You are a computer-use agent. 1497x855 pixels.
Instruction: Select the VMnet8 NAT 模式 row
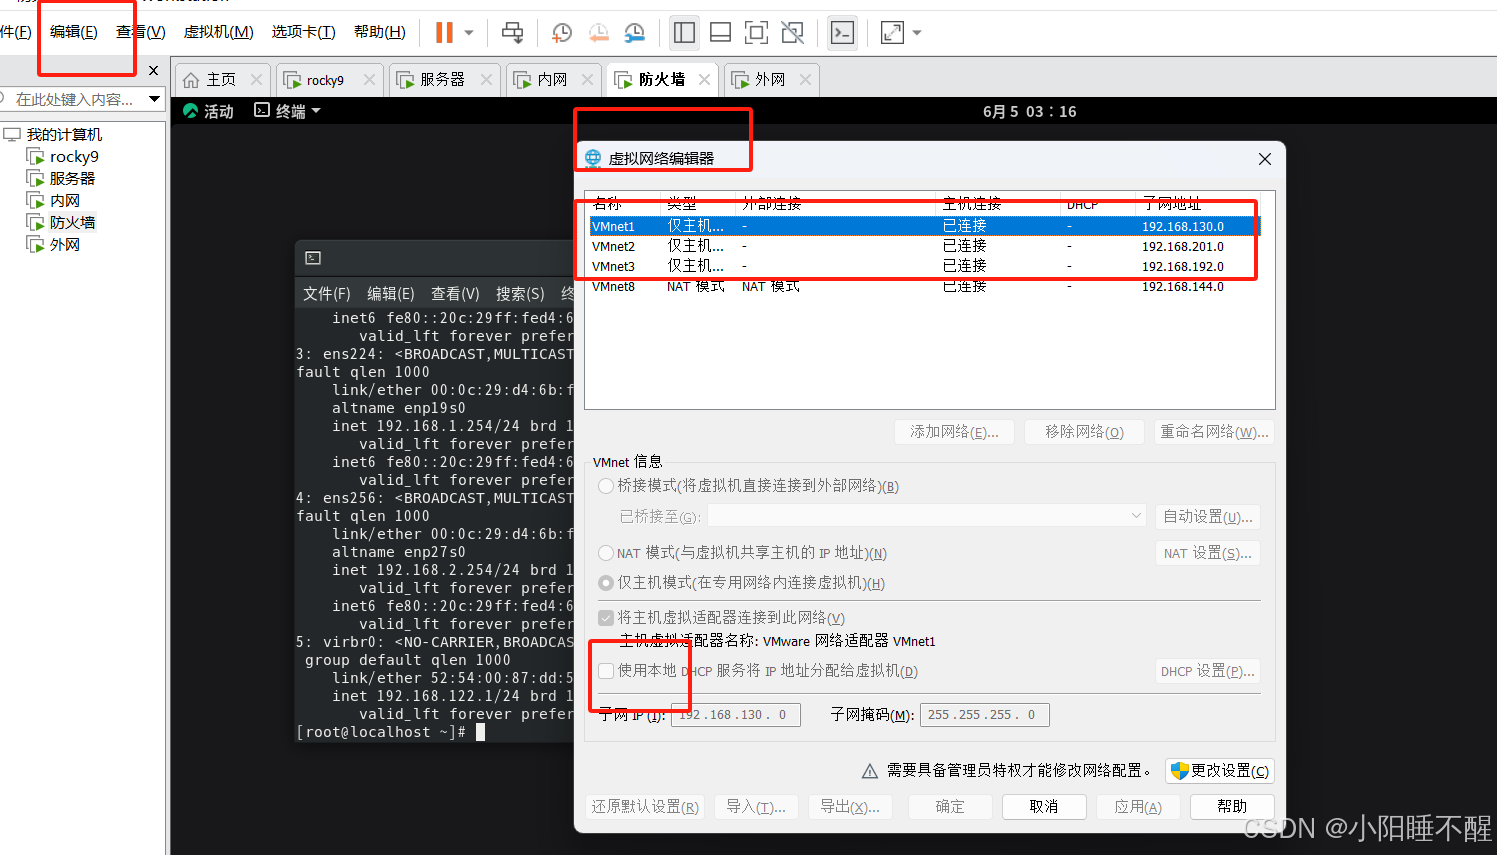[x=924, y=286]
